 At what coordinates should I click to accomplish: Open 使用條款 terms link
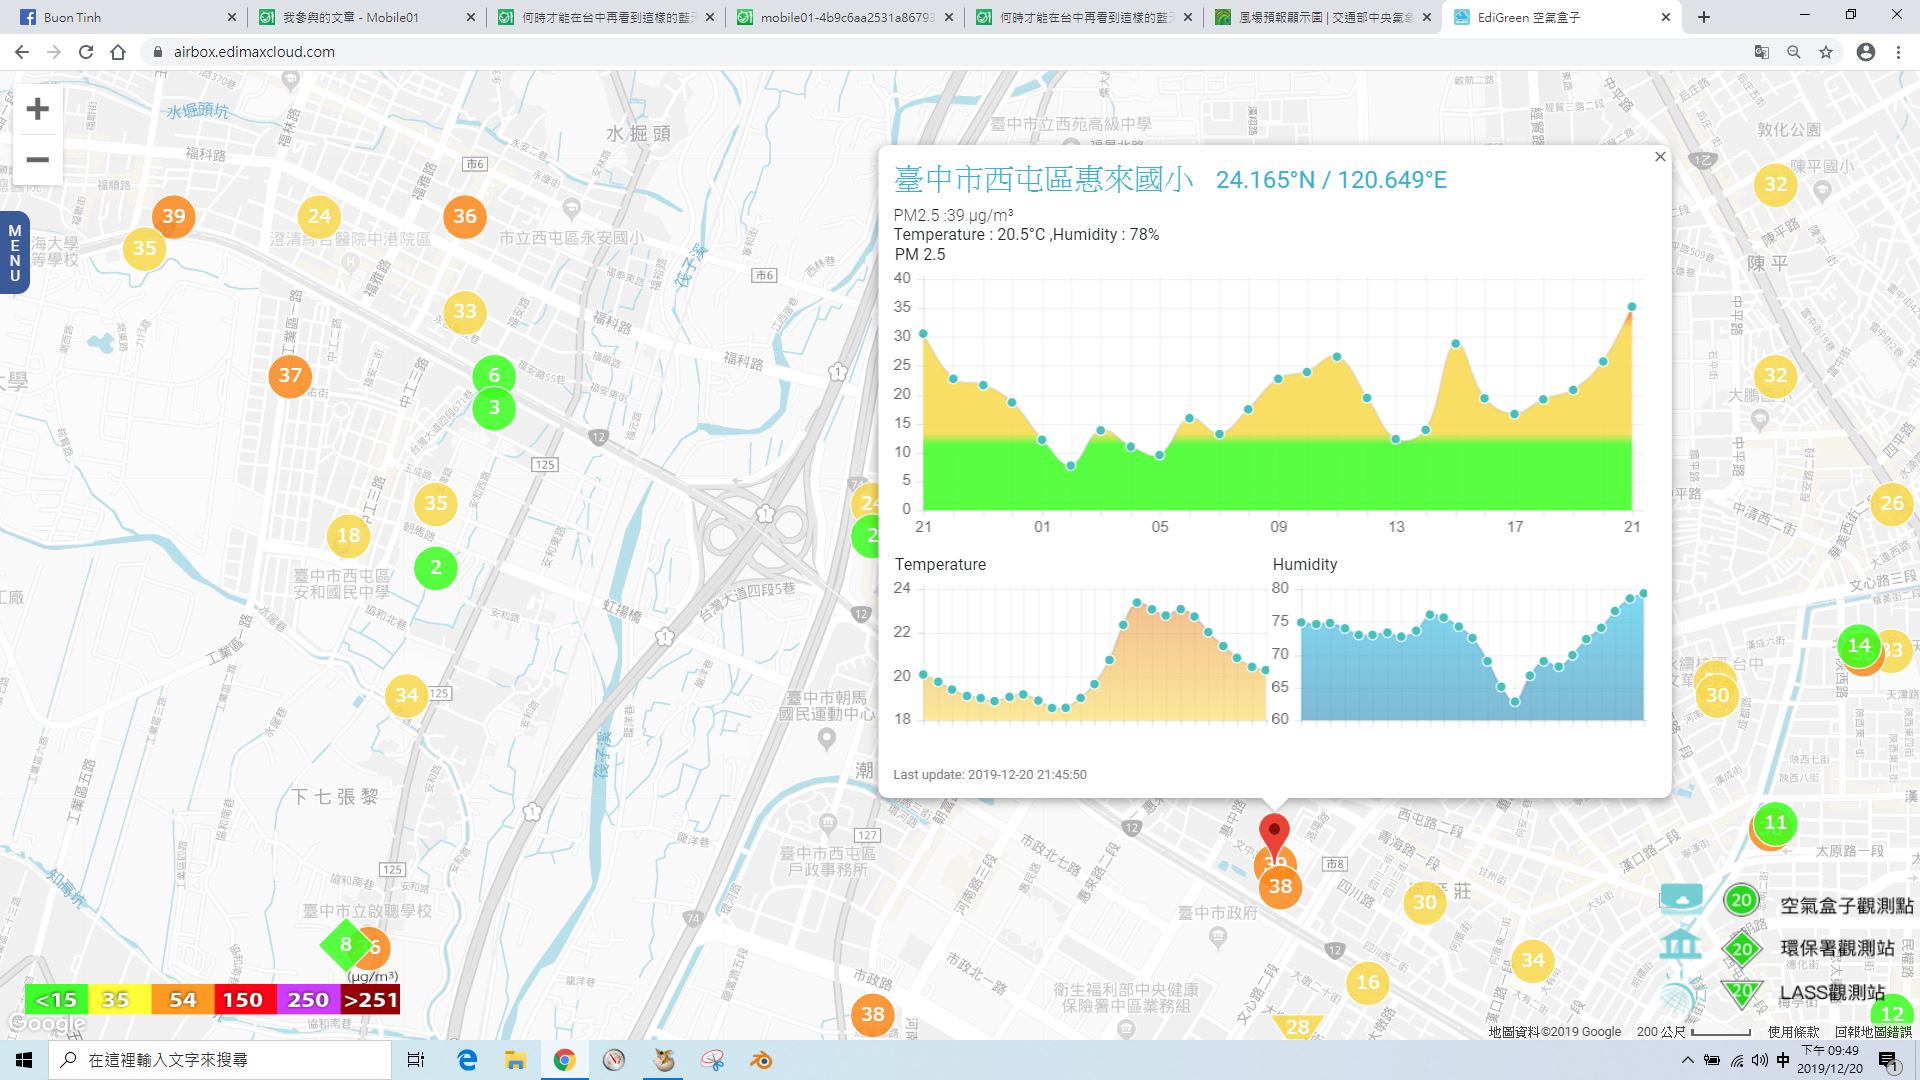click(1793, 1032)
